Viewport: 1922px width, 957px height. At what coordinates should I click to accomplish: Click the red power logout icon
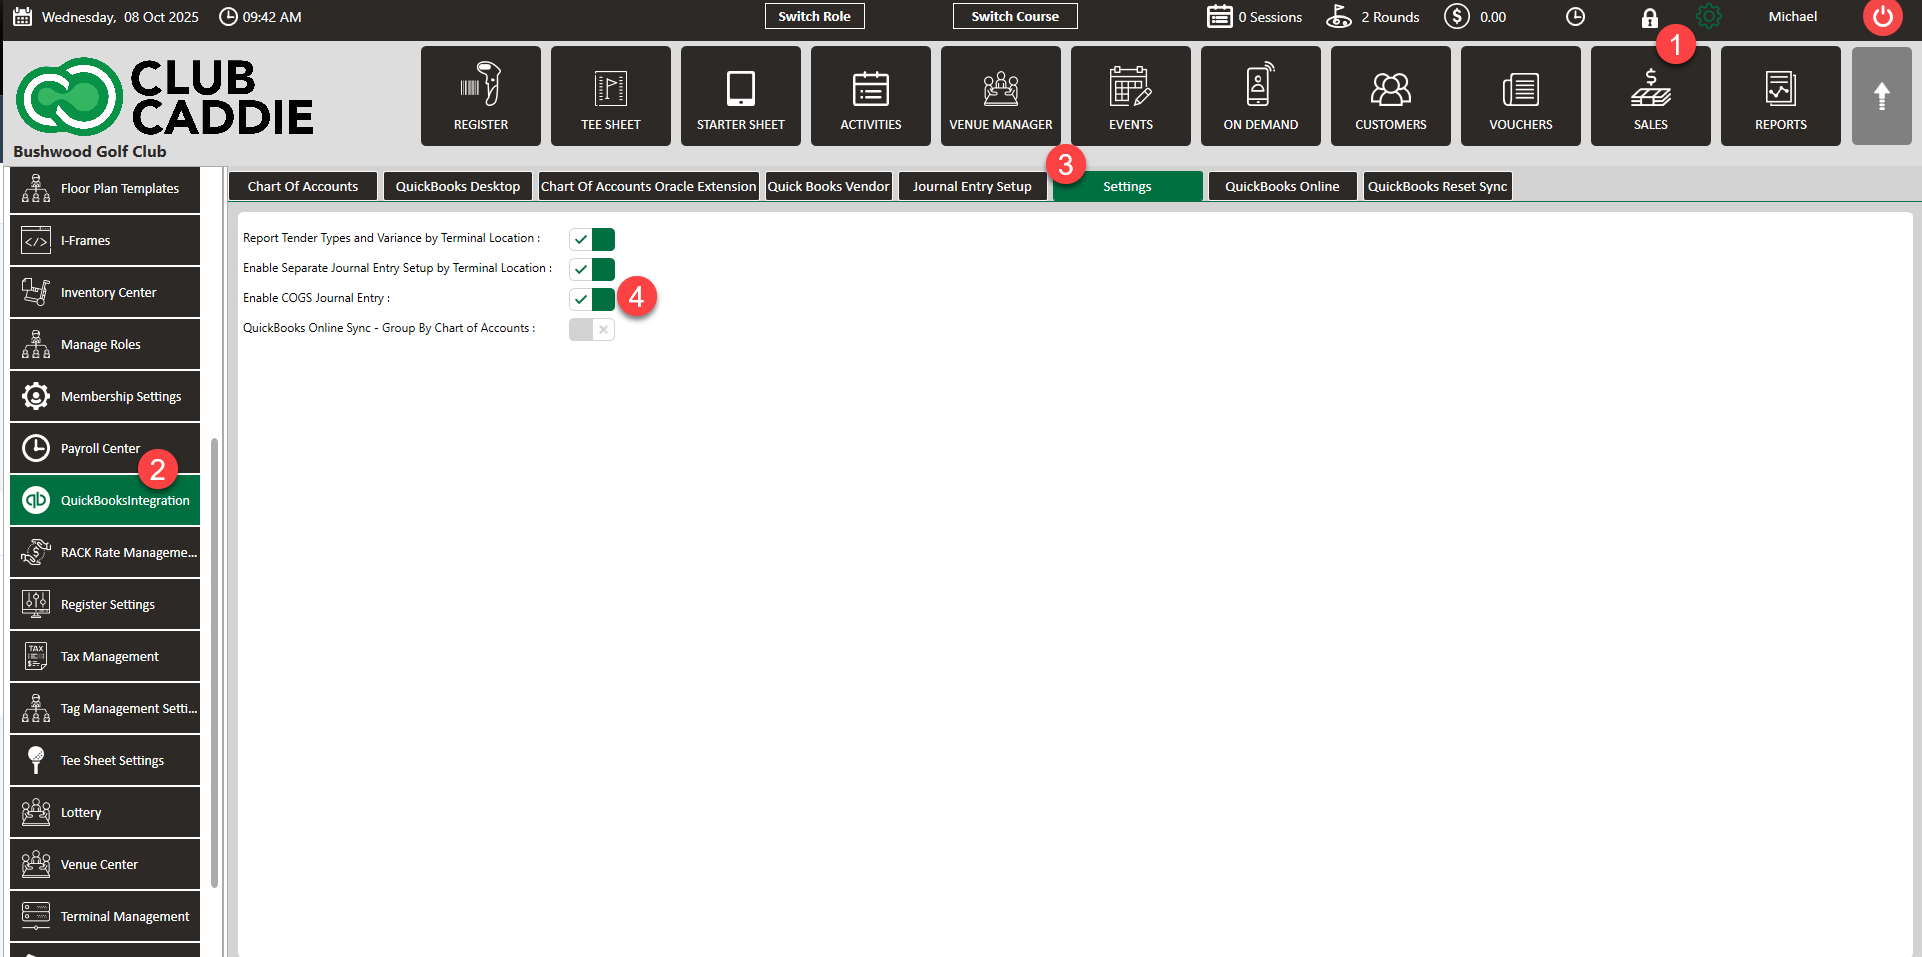click(1882, 17)
